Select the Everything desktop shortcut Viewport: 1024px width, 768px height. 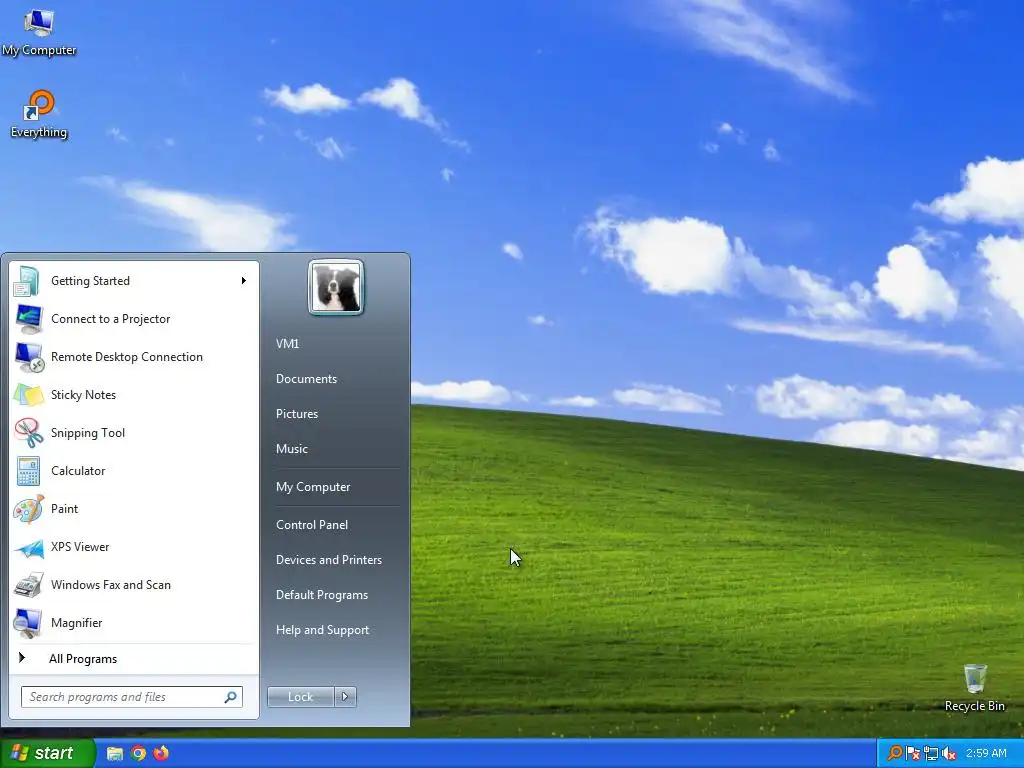pyautogui.click(x=39, y=114)
